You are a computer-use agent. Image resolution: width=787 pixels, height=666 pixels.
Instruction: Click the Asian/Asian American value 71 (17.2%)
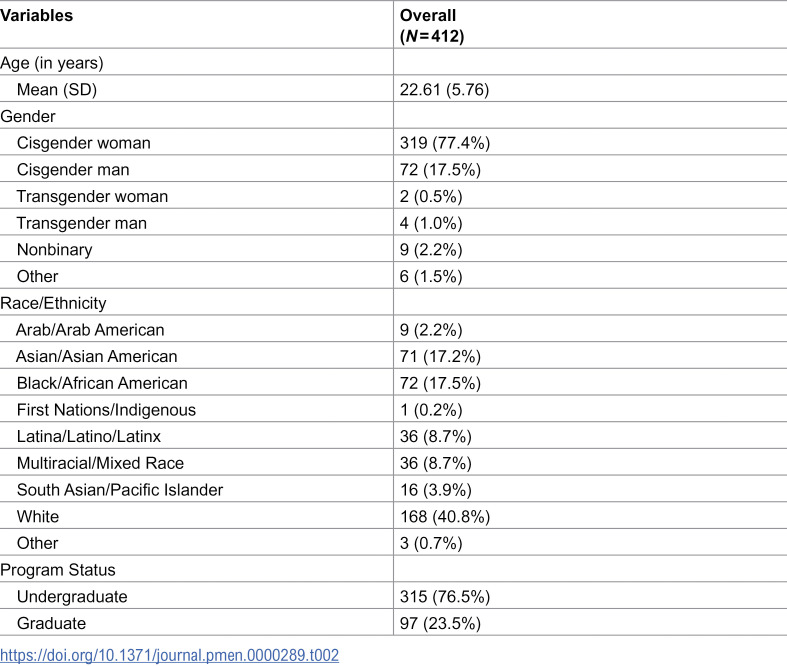pos(440,356)
